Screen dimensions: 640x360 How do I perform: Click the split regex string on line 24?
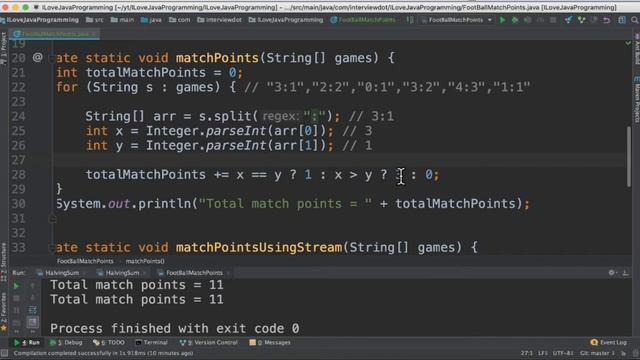[314, 116]
